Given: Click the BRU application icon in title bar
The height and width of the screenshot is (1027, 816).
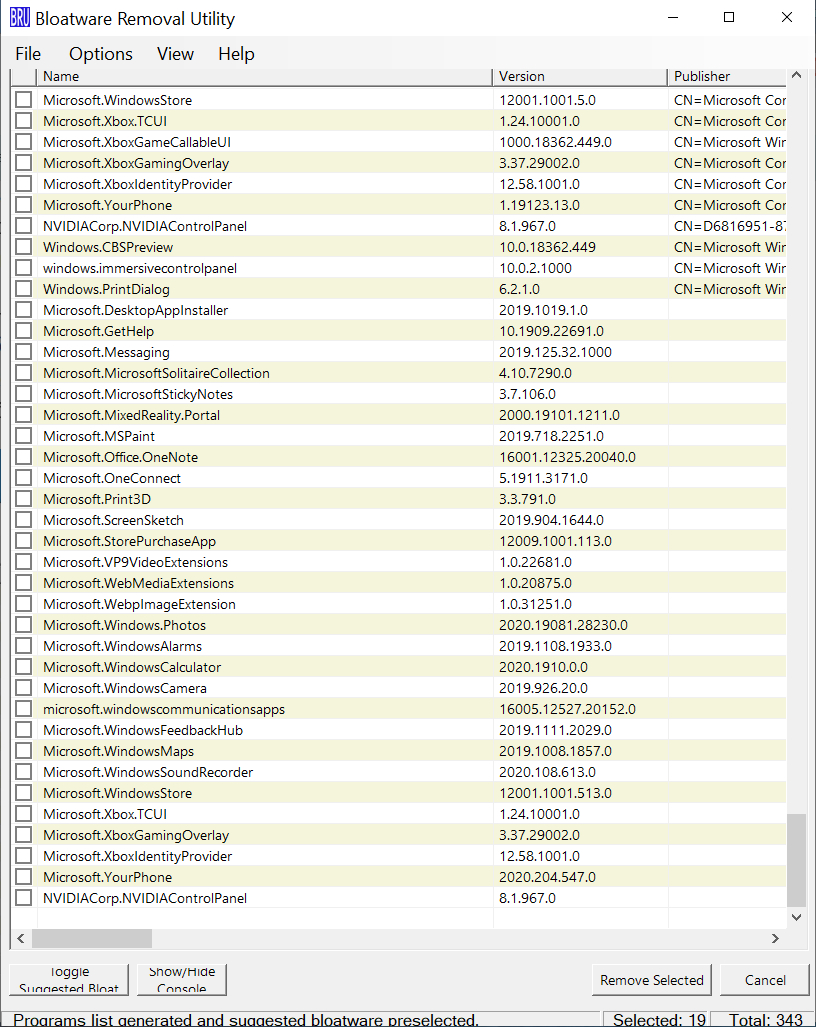Looking at the screenshot, I should pos(20,18).
